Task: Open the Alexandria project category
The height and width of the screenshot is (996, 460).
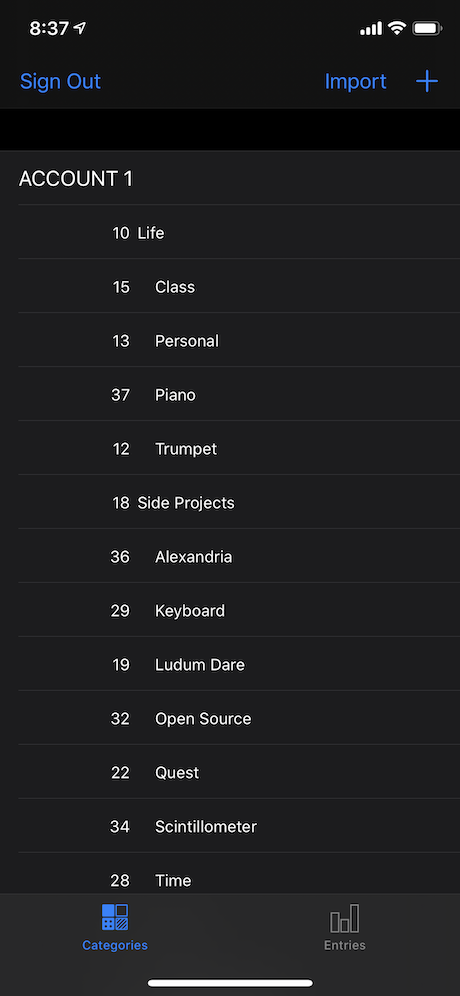Action: click(239, 557)
